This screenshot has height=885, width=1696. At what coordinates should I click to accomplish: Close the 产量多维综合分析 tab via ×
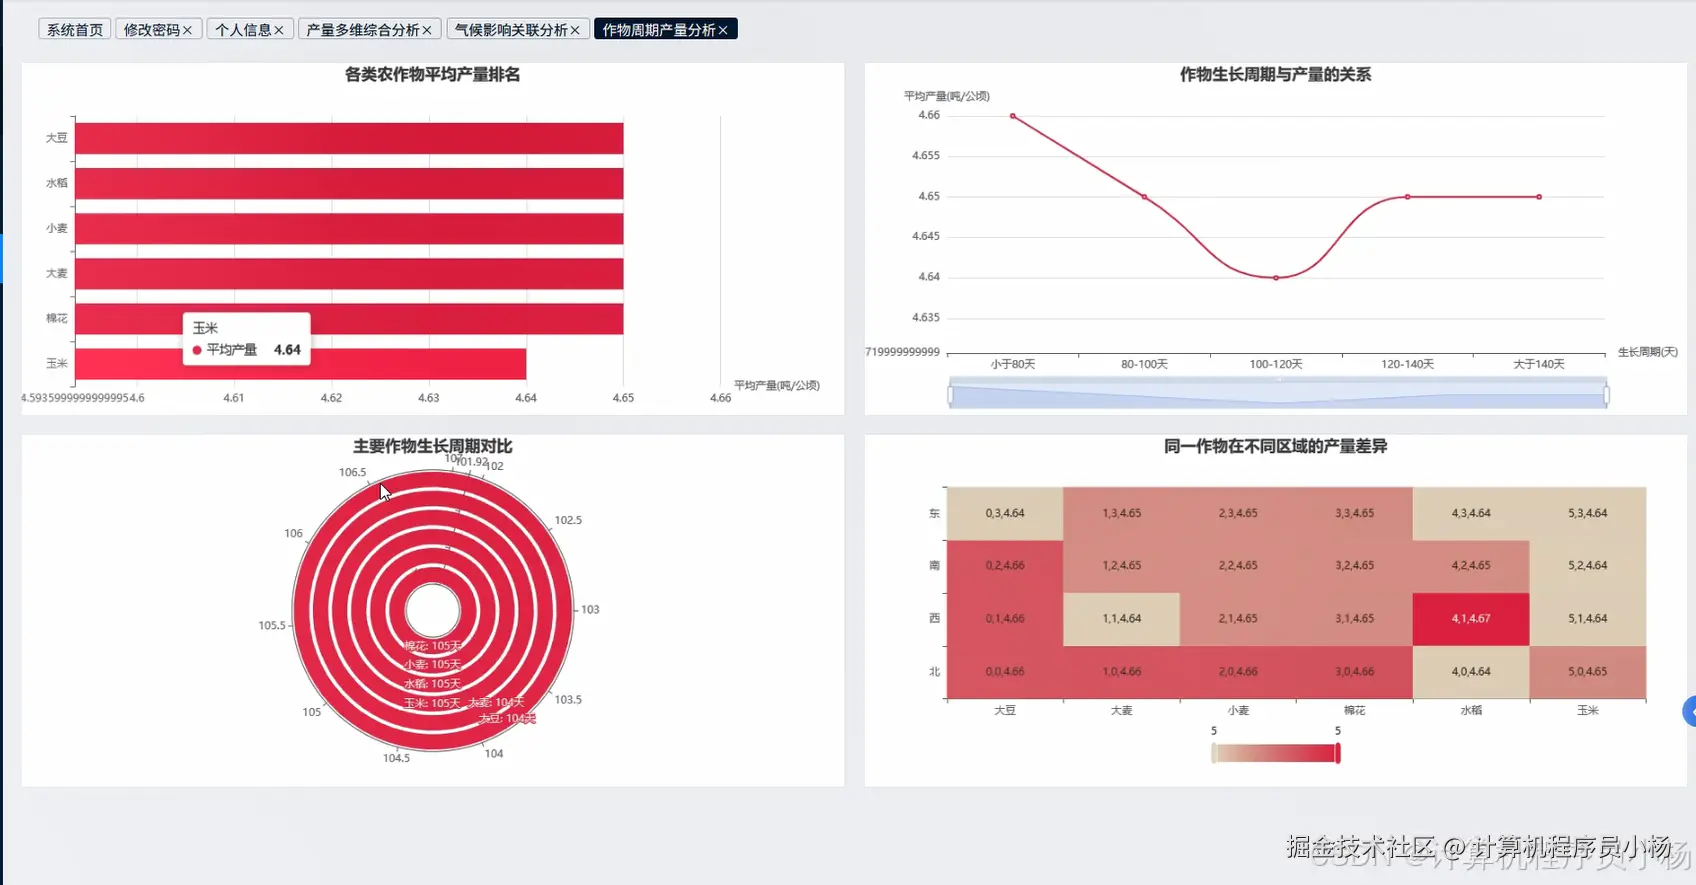tap(427, 30)
